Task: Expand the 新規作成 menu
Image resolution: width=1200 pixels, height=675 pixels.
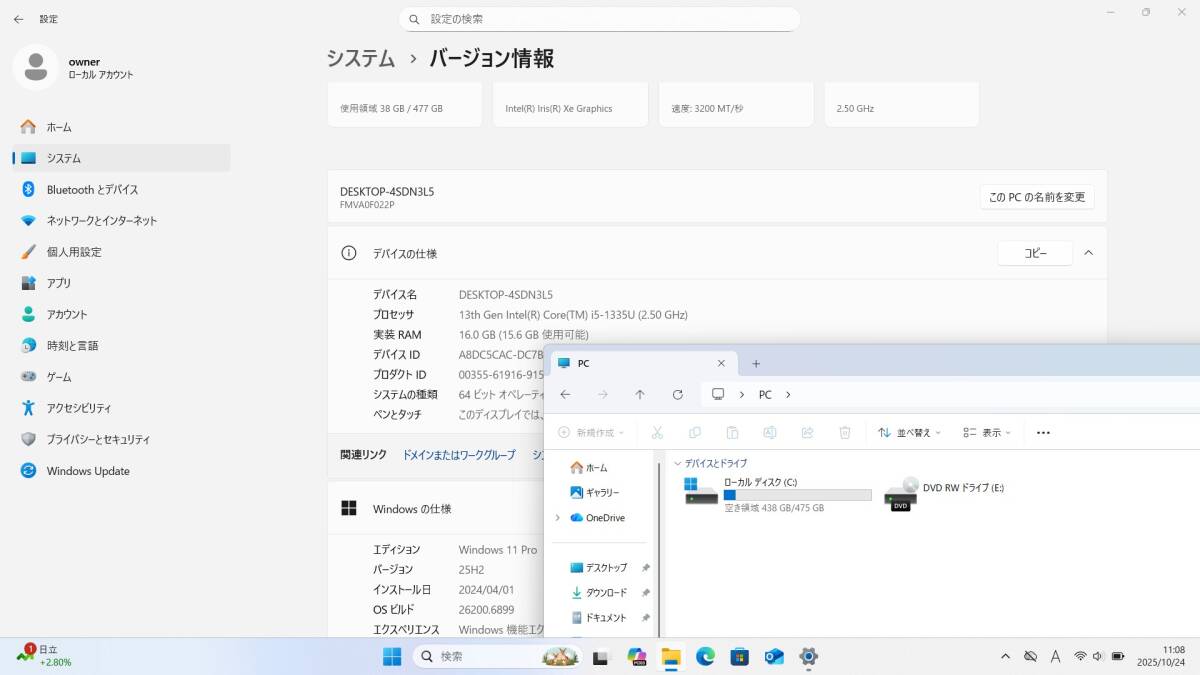Action: click(x=592, y=431)
